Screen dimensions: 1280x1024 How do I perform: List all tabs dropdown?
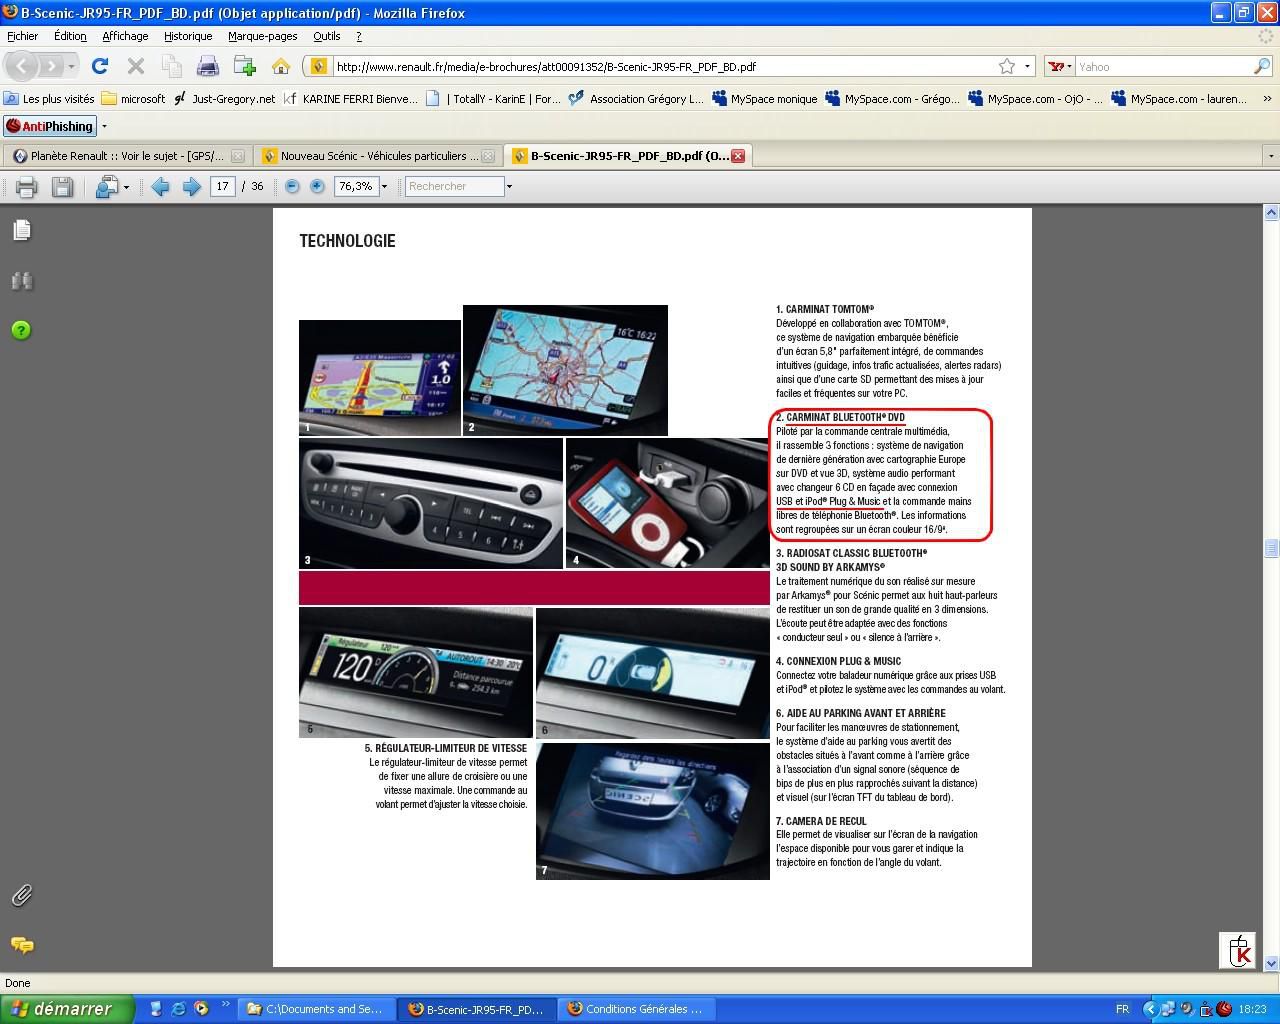[x=1271, y=156]
